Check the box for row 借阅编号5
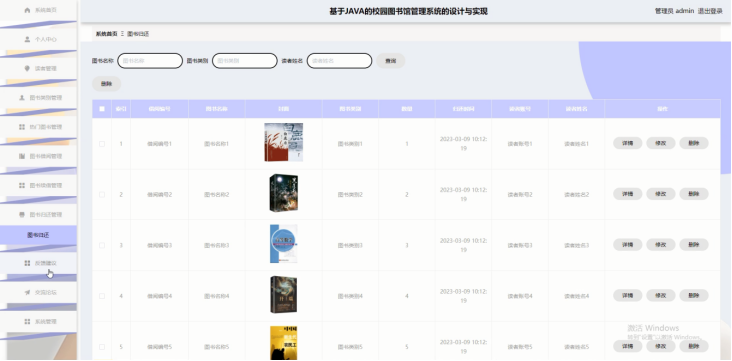Viewport: 732px width, 361px height. click(x=102, y=347)
